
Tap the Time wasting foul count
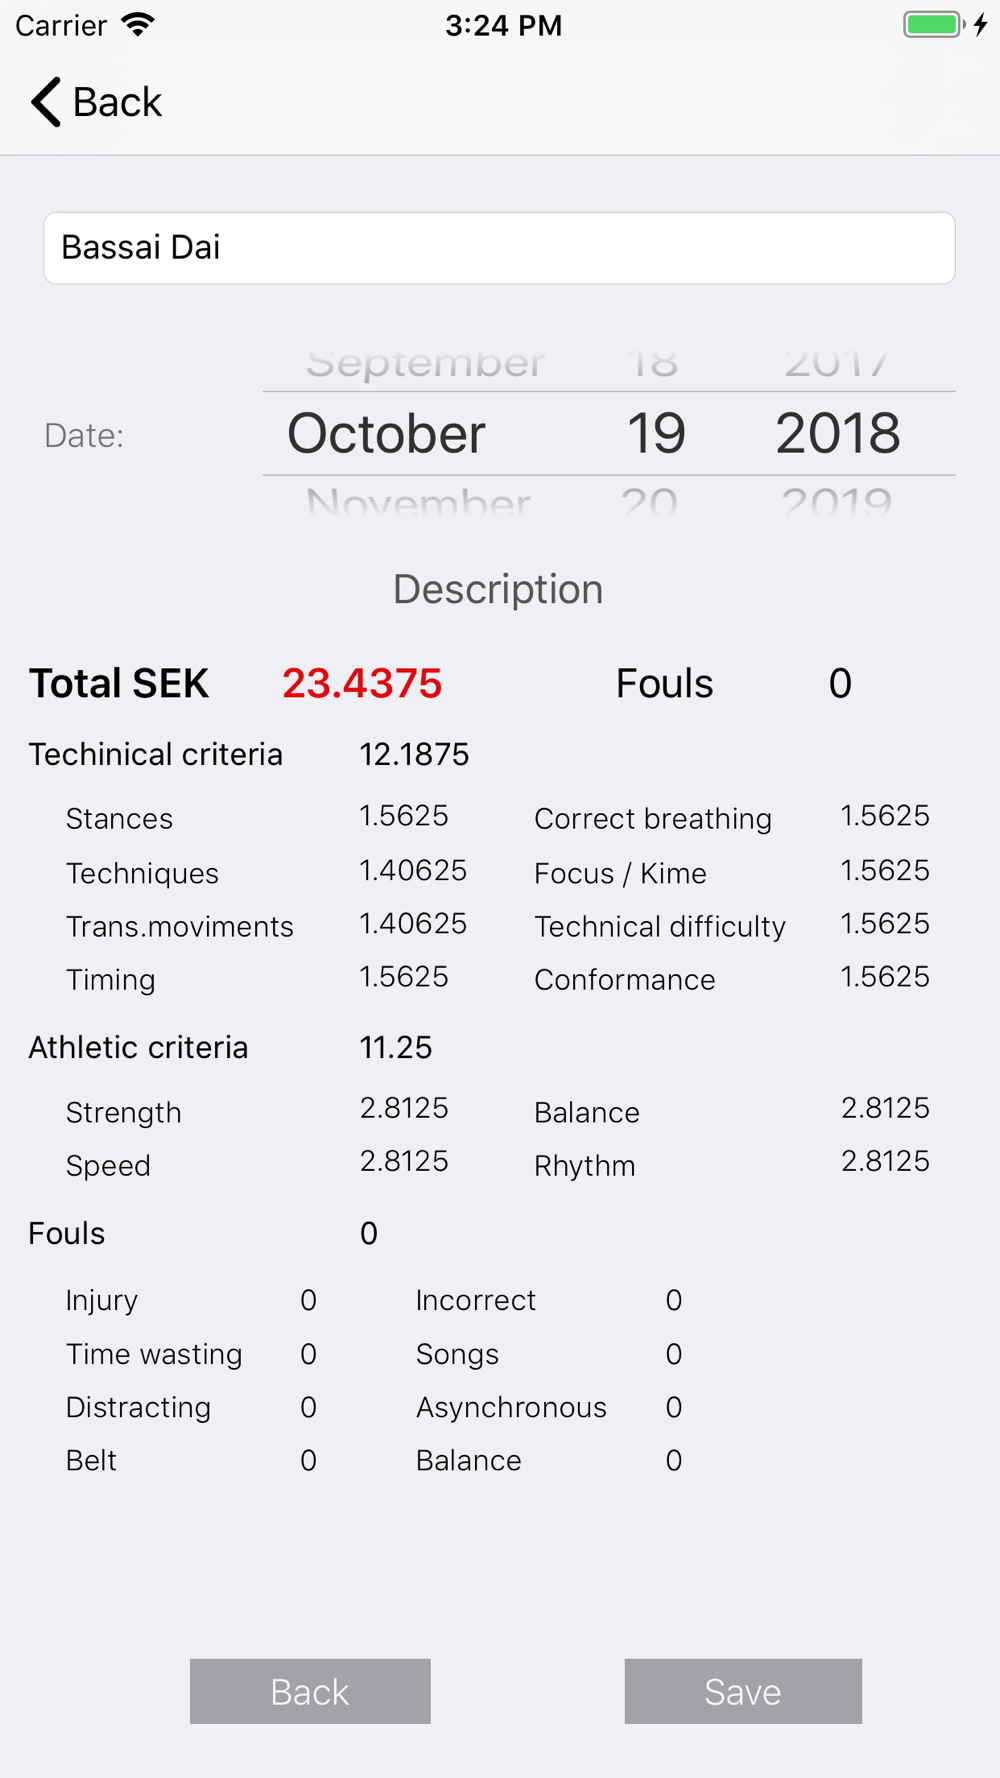(308, 1354)
